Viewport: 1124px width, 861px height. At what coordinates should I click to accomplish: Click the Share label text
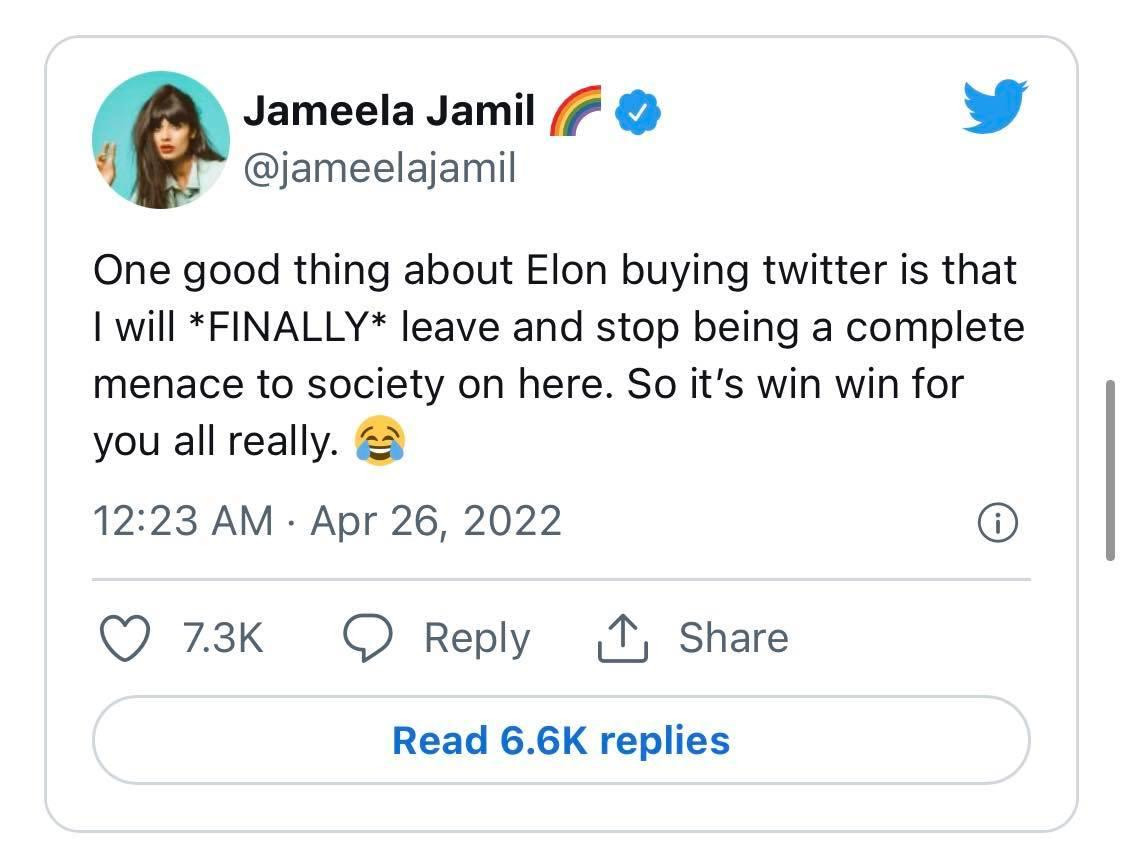(x=734, y=637)
